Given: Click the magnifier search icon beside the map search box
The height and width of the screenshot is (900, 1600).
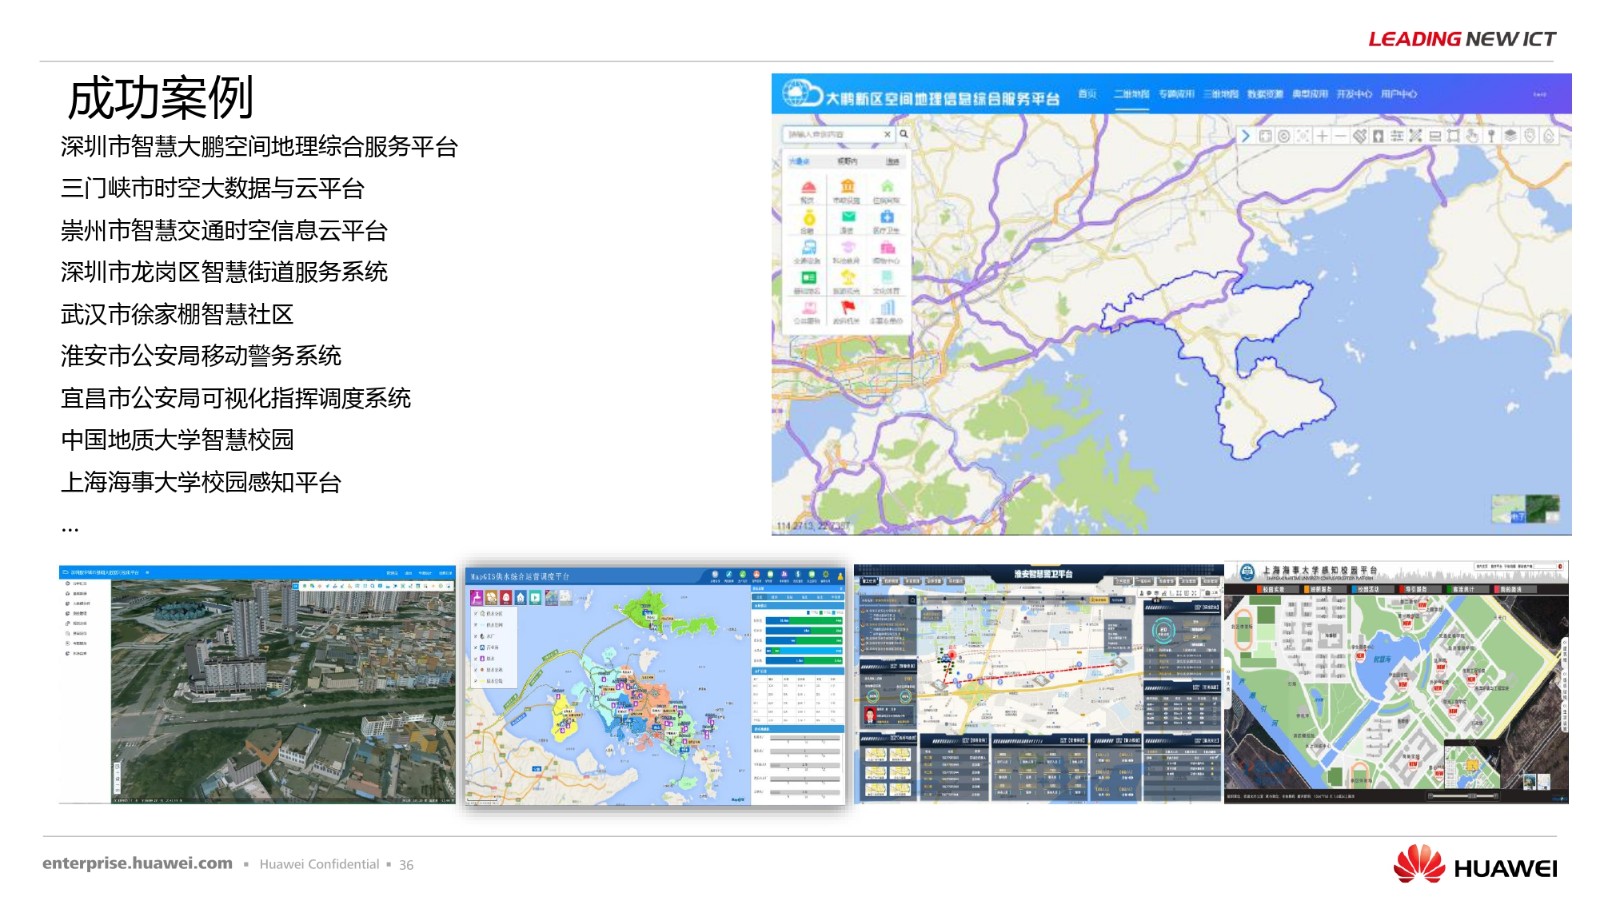Looking at the screenshot, I should (x=903, y=134).
